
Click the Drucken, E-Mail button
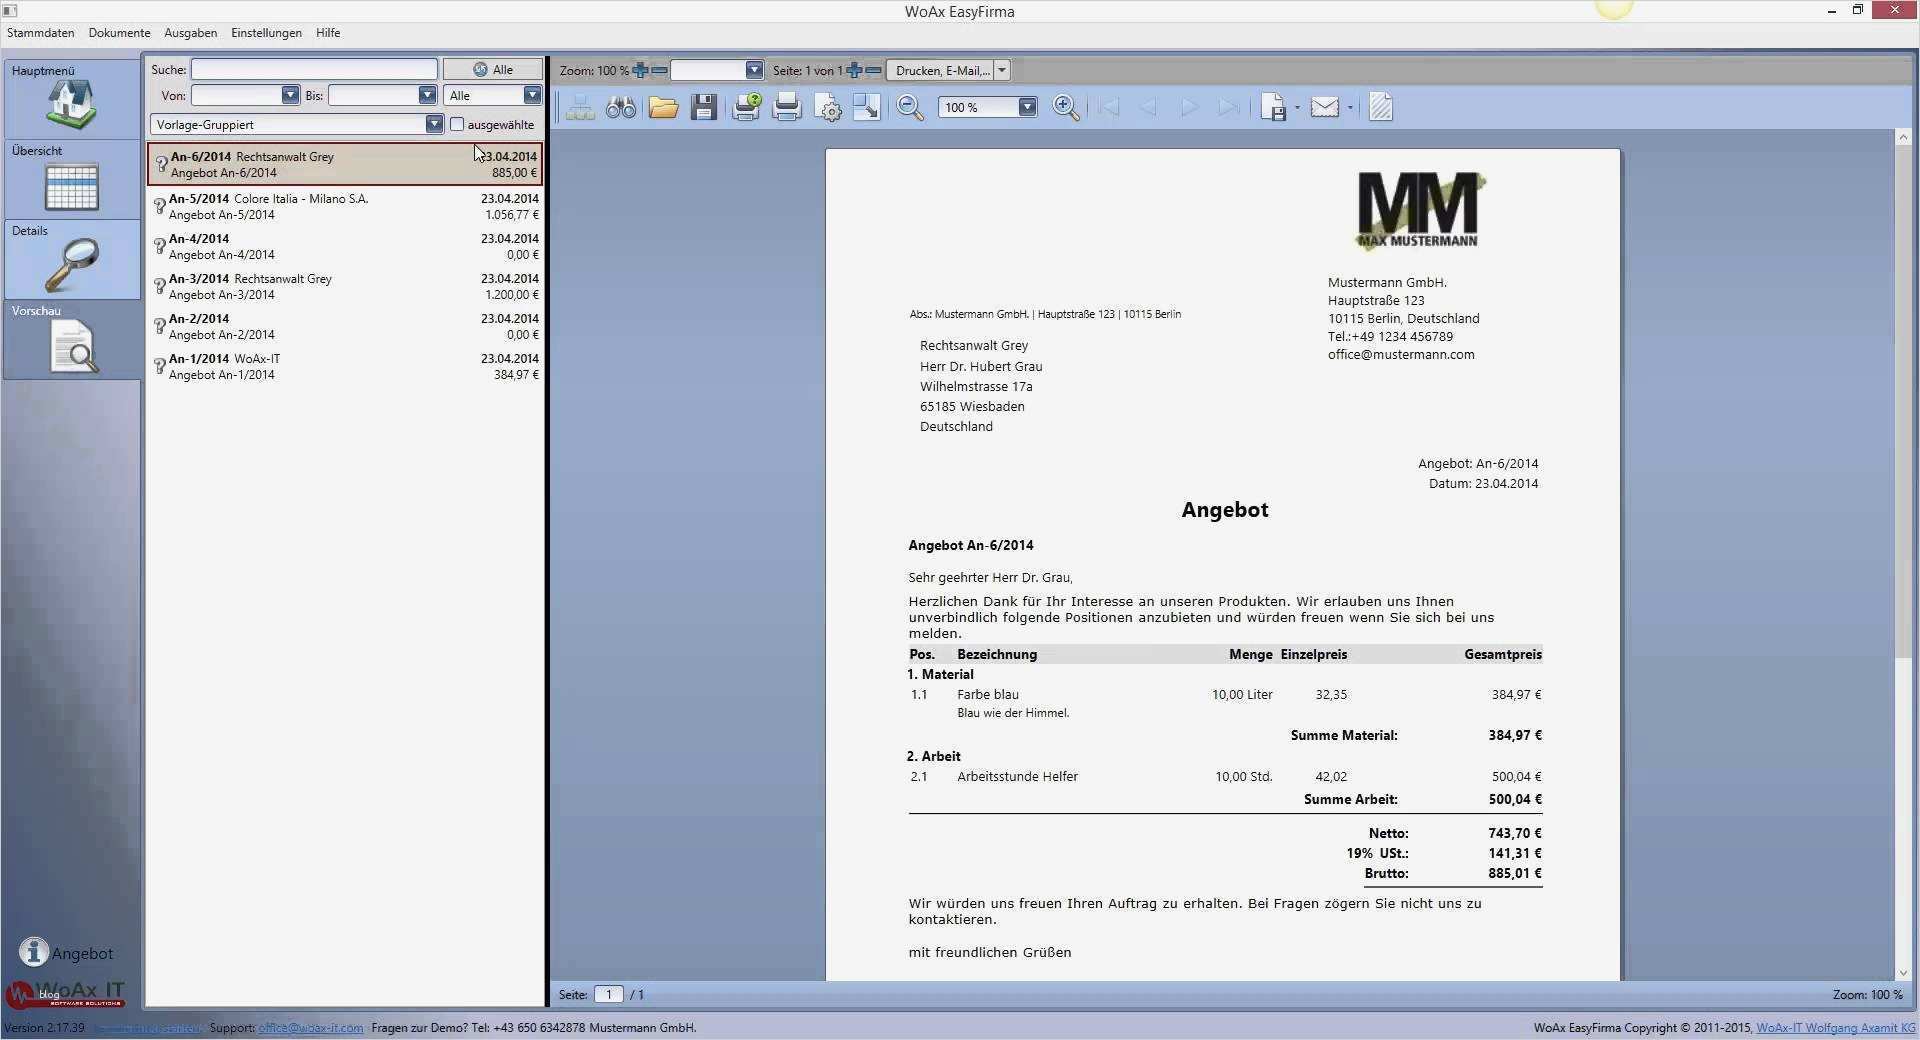click(x=940, y=70)
